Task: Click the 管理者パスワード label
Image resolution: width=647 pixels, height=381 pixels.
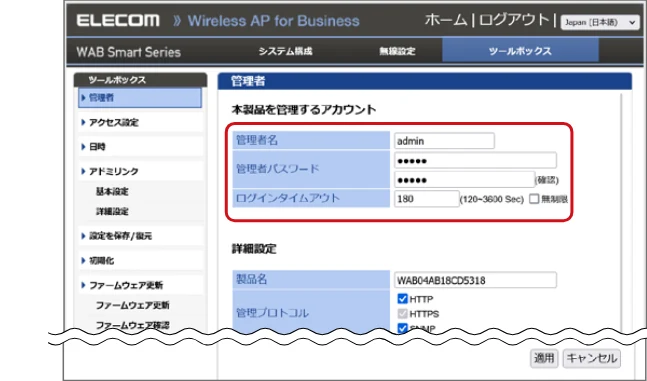Action: 278,169
